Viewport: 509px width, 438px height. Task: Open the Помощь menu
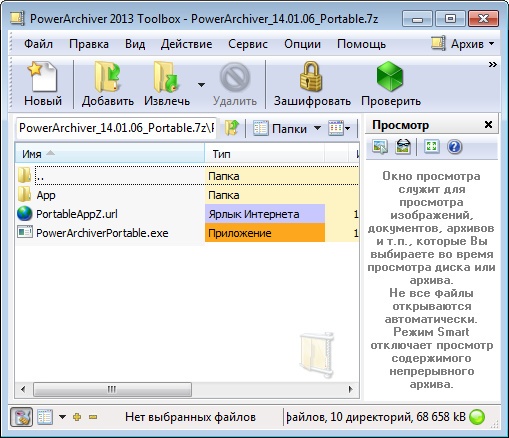(x=361, y=44)
